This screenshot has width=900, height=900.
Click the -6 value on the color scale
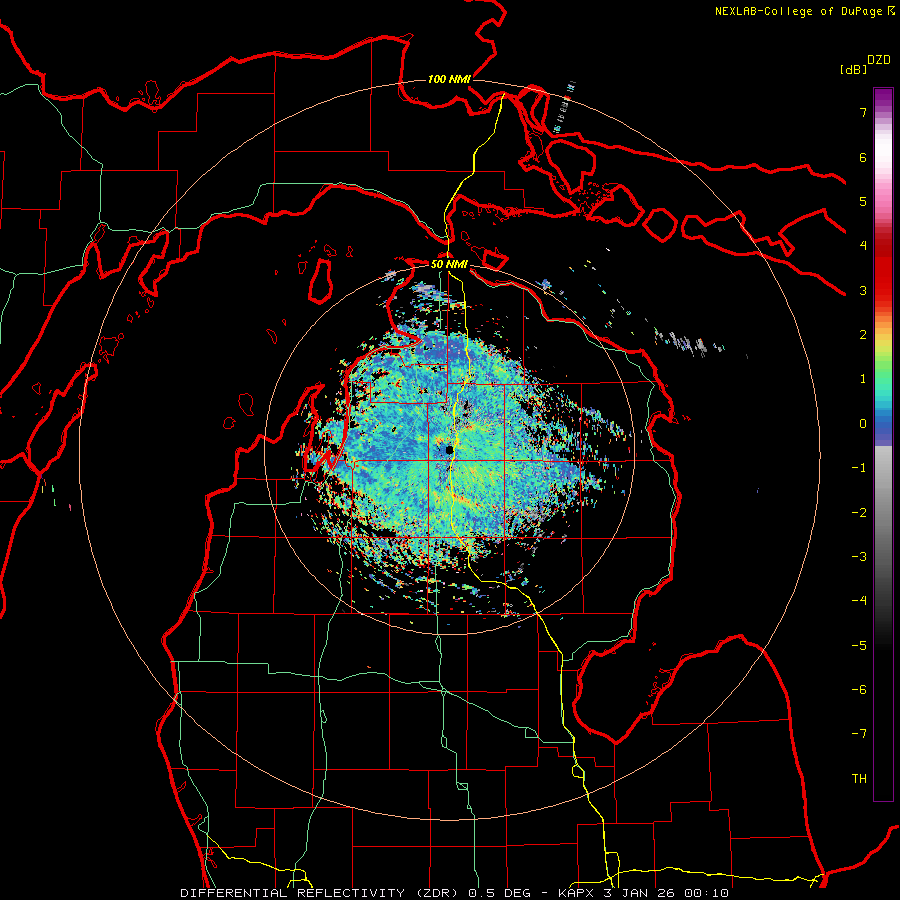[859, 690]
